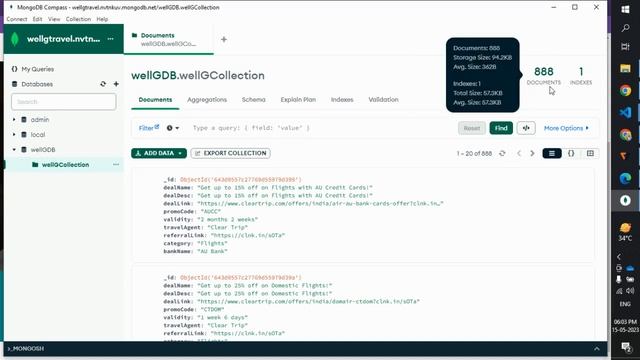
Task: Open My Queries in sidebar
Action: point(38,69)
